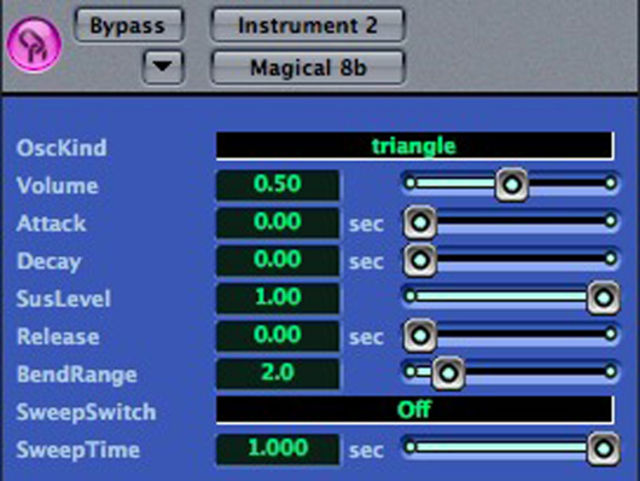Click the SweepTime slider thumb
640x481 pixels.
[x=603, y=449]
